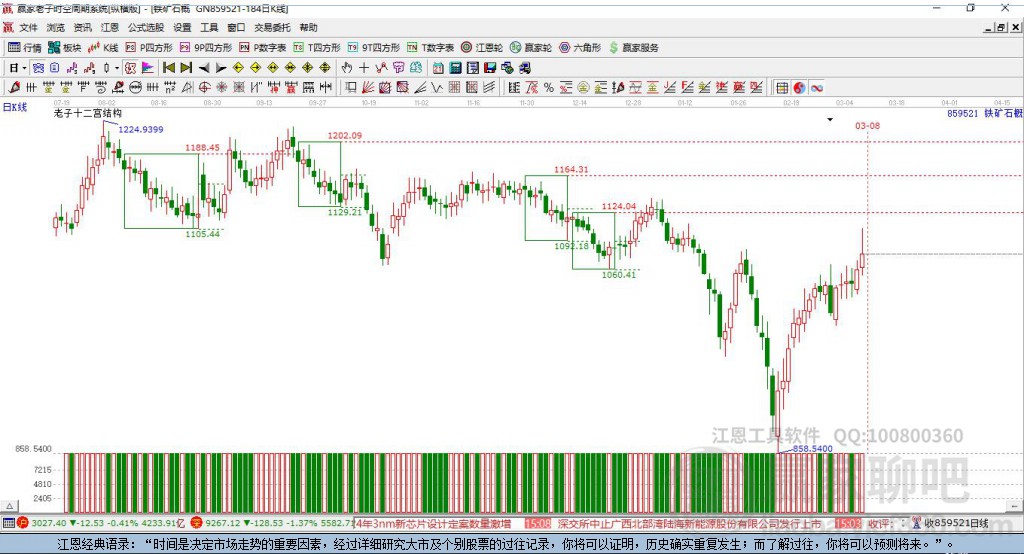Jump to first bar icon
Screen dimensions: 1024x554
169,67
